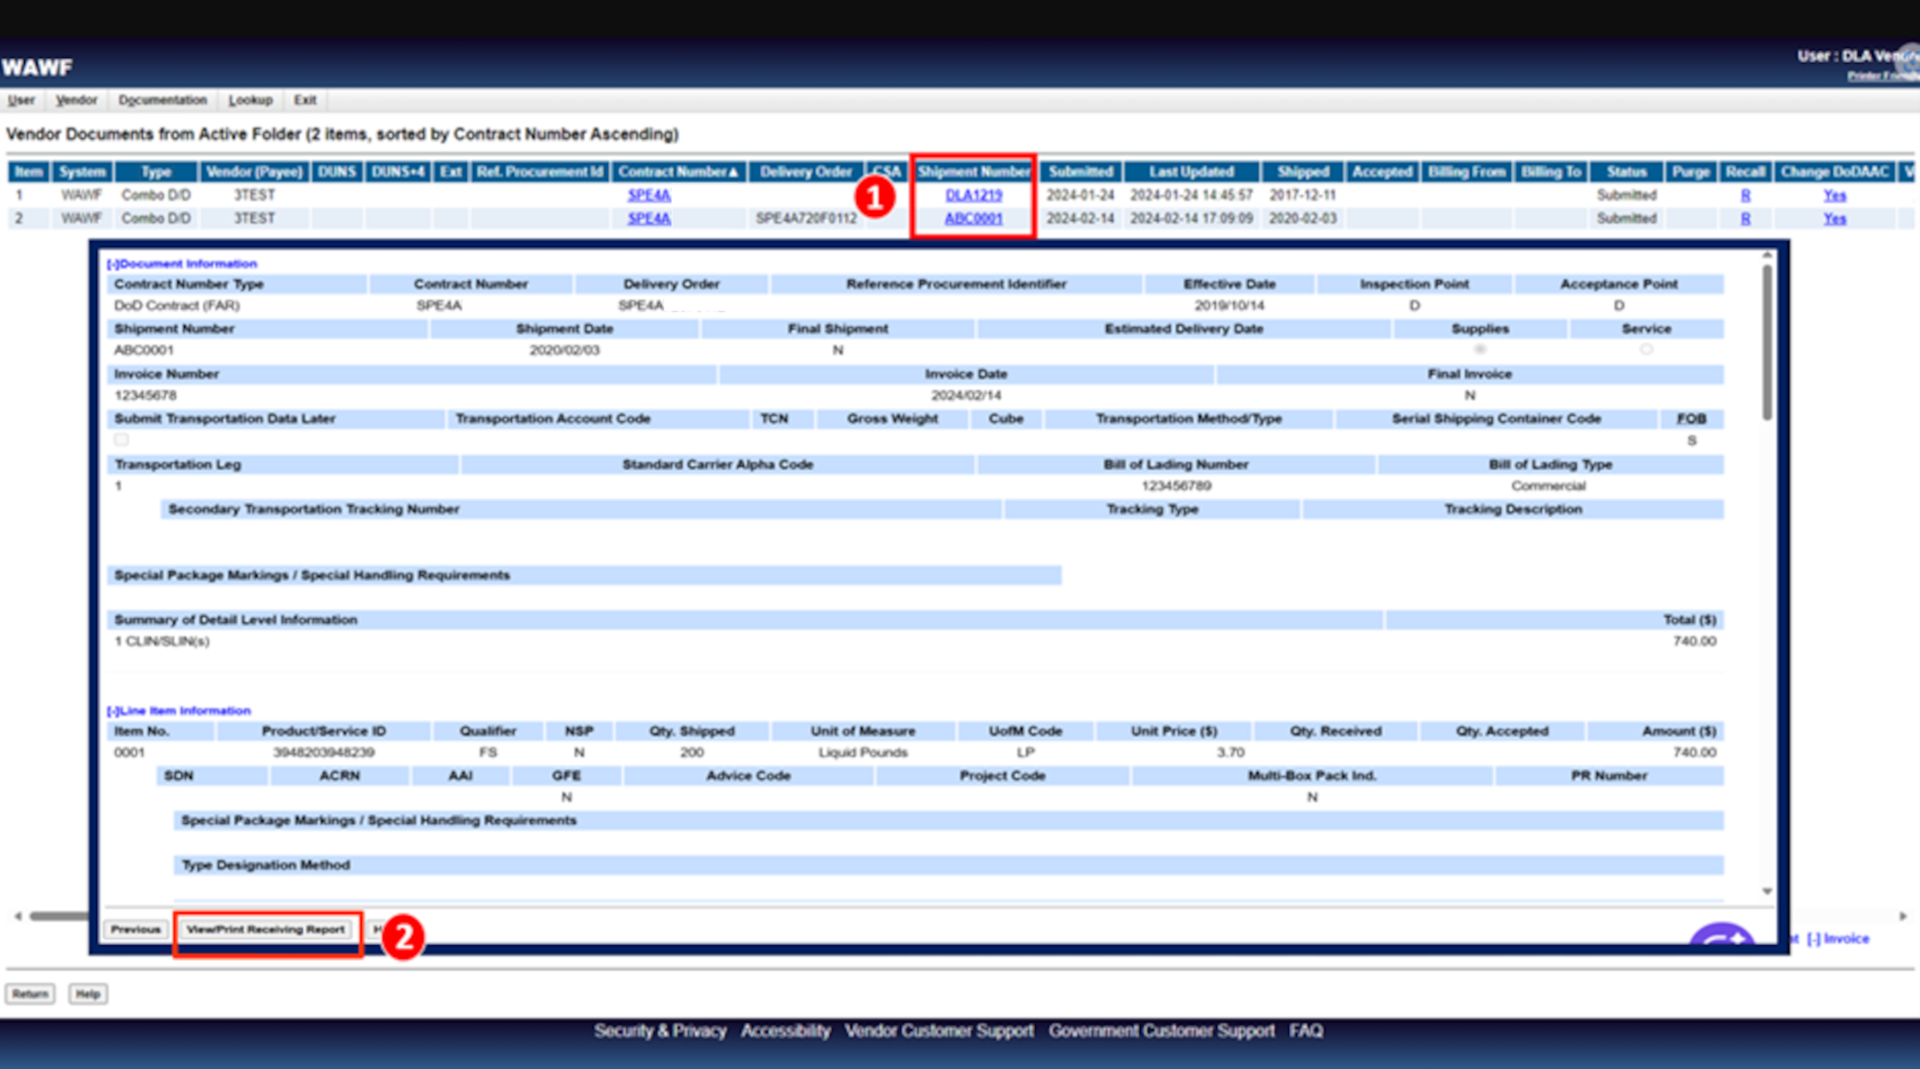Select the Supplies radio button
This screenshot has height=1069, width=1920.
coord(1480,349)
